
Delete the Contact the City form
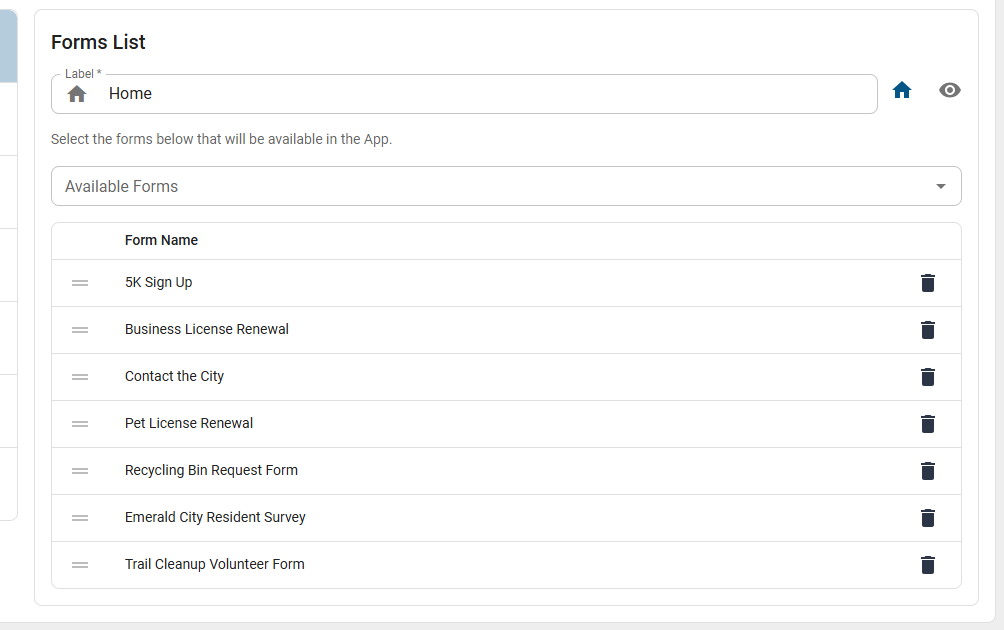[927, 377]
